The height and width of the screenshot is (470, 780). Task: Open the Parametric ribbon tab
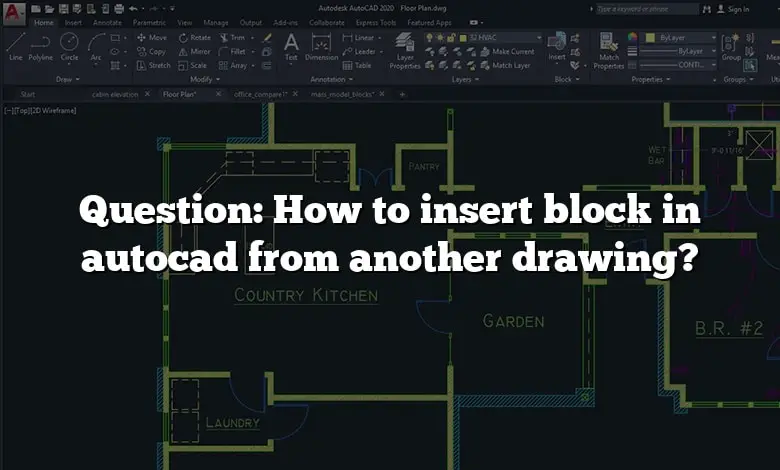pos(149,23)
